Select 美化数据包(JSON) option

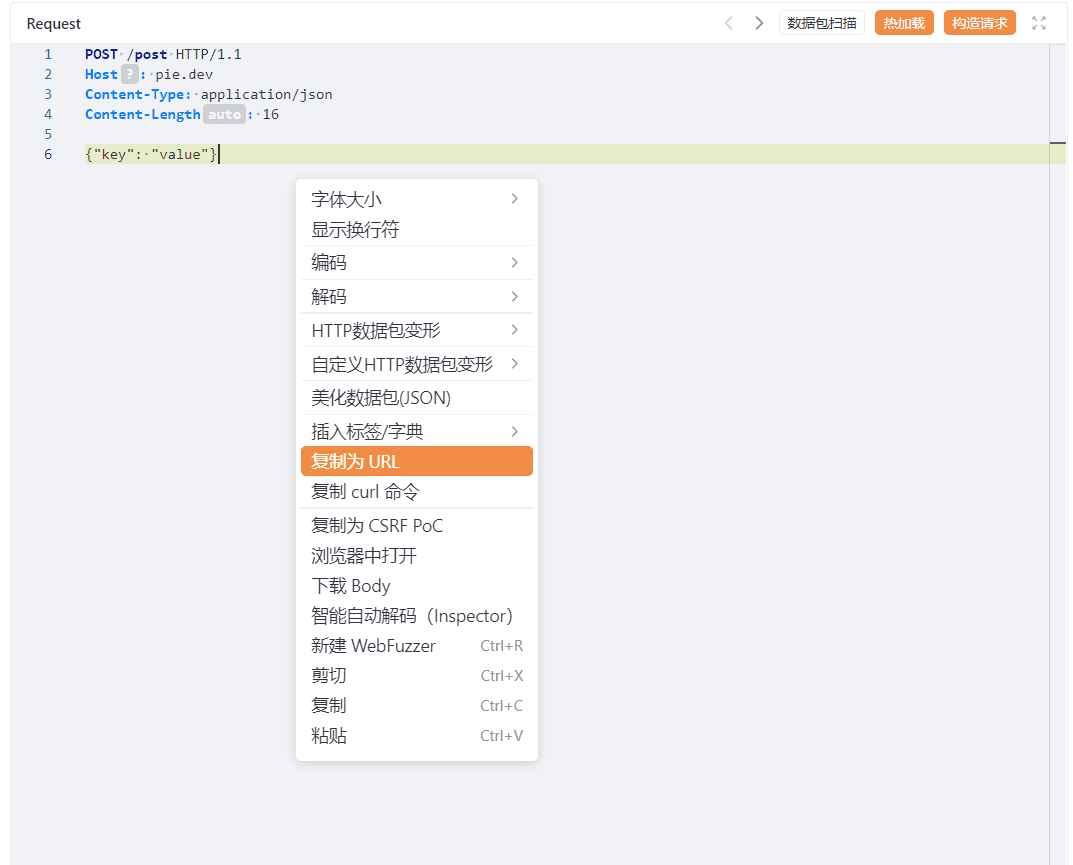(x=416, y=398)
